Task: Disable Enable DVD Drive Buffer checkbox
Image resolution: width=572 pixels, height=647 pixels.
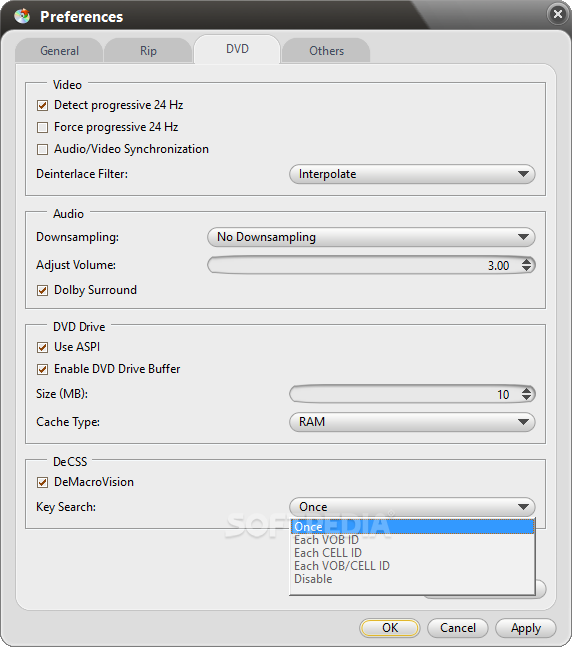Action: click(x=43, y=369)
